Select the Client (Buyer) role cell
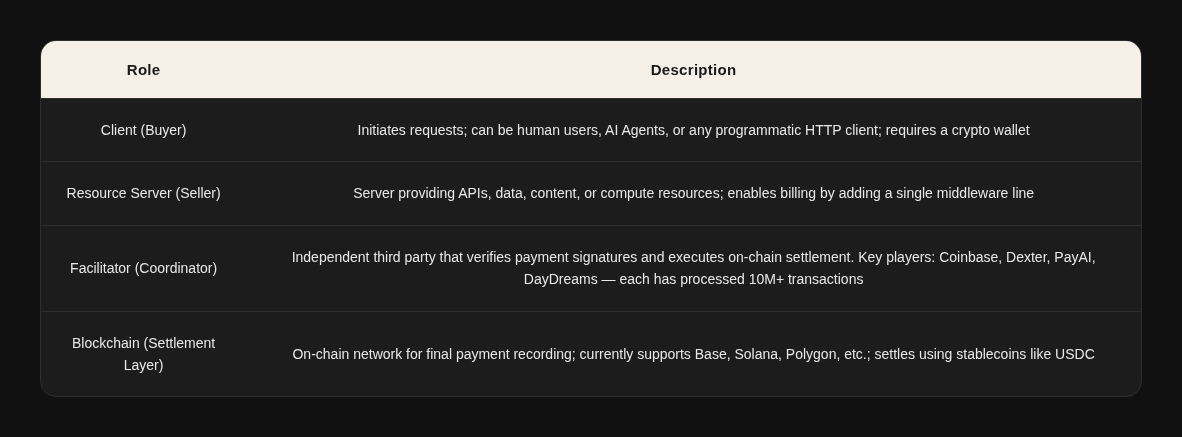Image resolution: width=1182 pixels, height=437 pixels. pyautogui.click(x=143, y=130)
